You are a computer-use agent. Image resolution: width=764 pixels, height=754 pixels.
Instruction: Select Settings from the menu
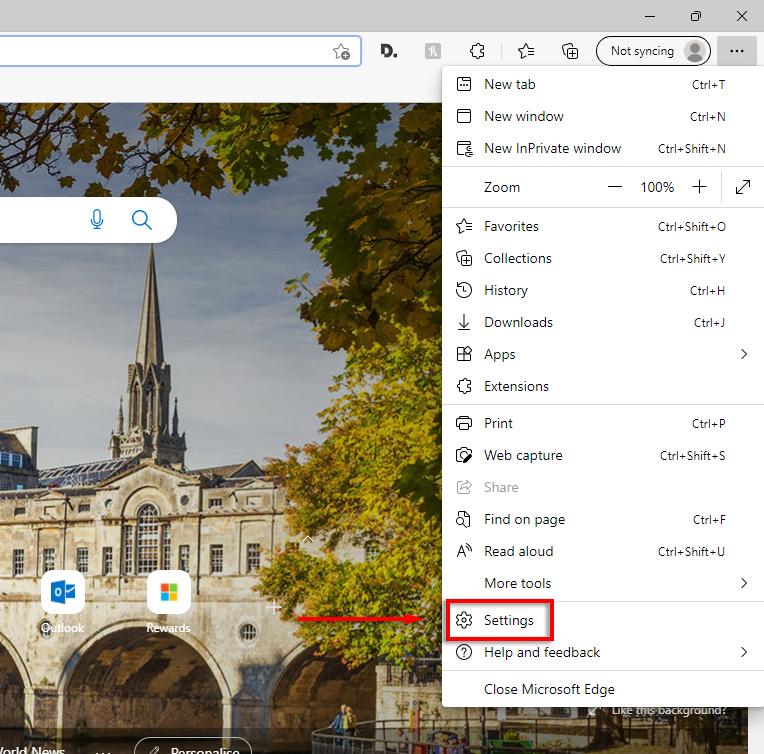509,620
